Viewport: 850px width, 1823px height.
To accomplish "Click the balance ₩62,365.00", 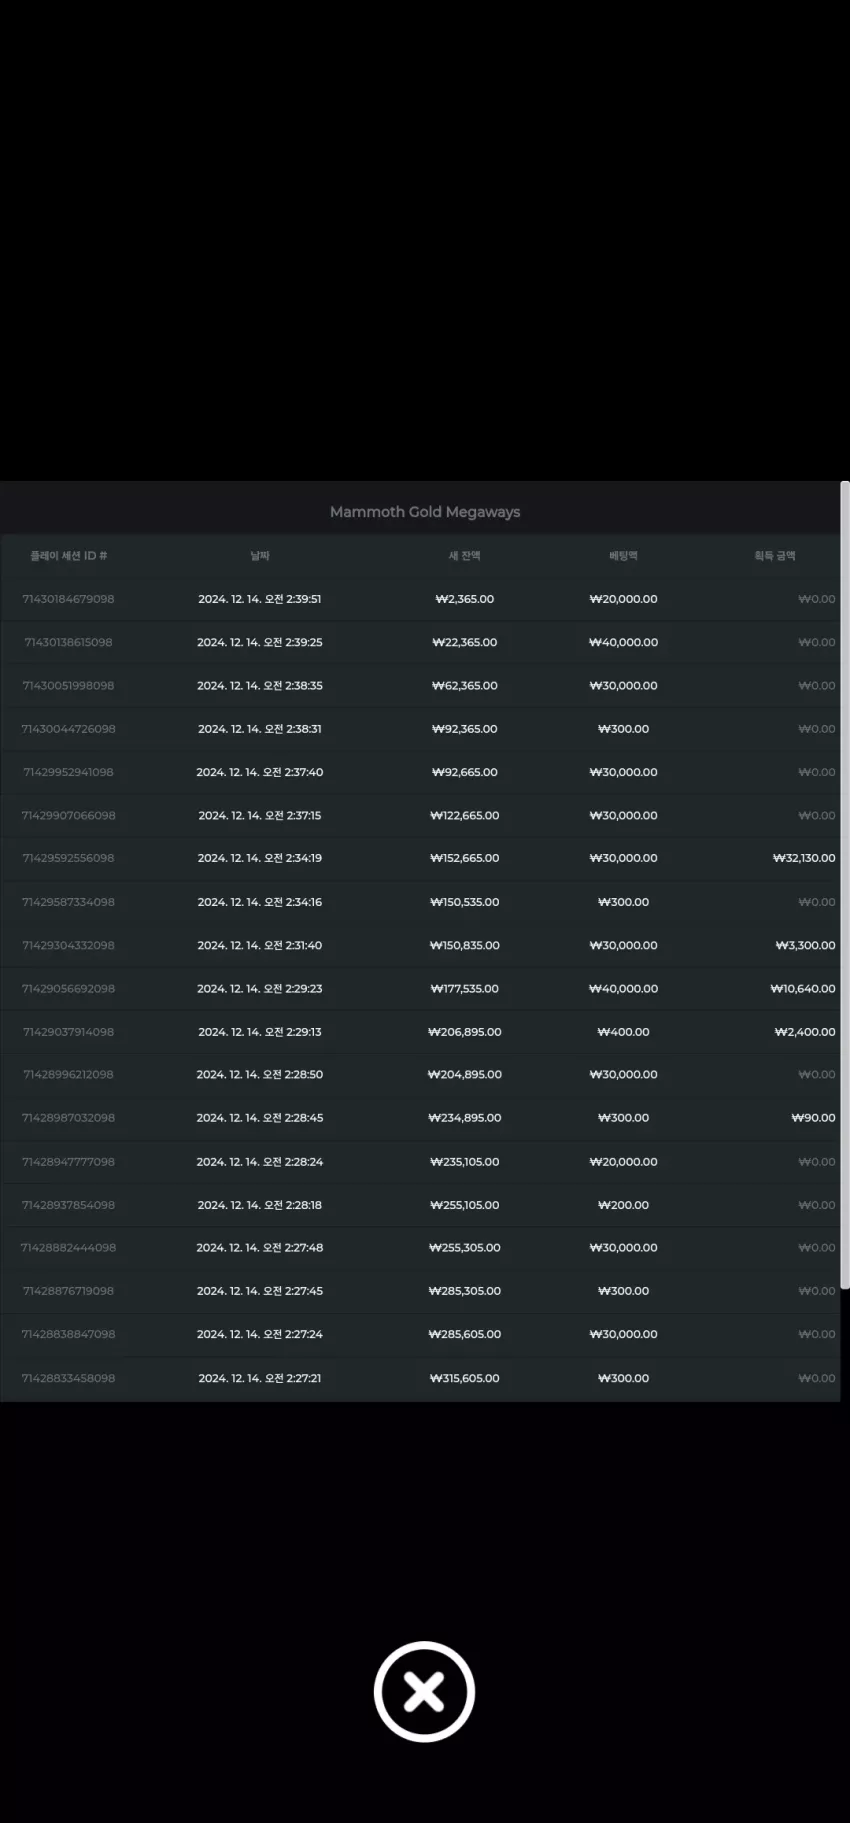I will (465, 685).
